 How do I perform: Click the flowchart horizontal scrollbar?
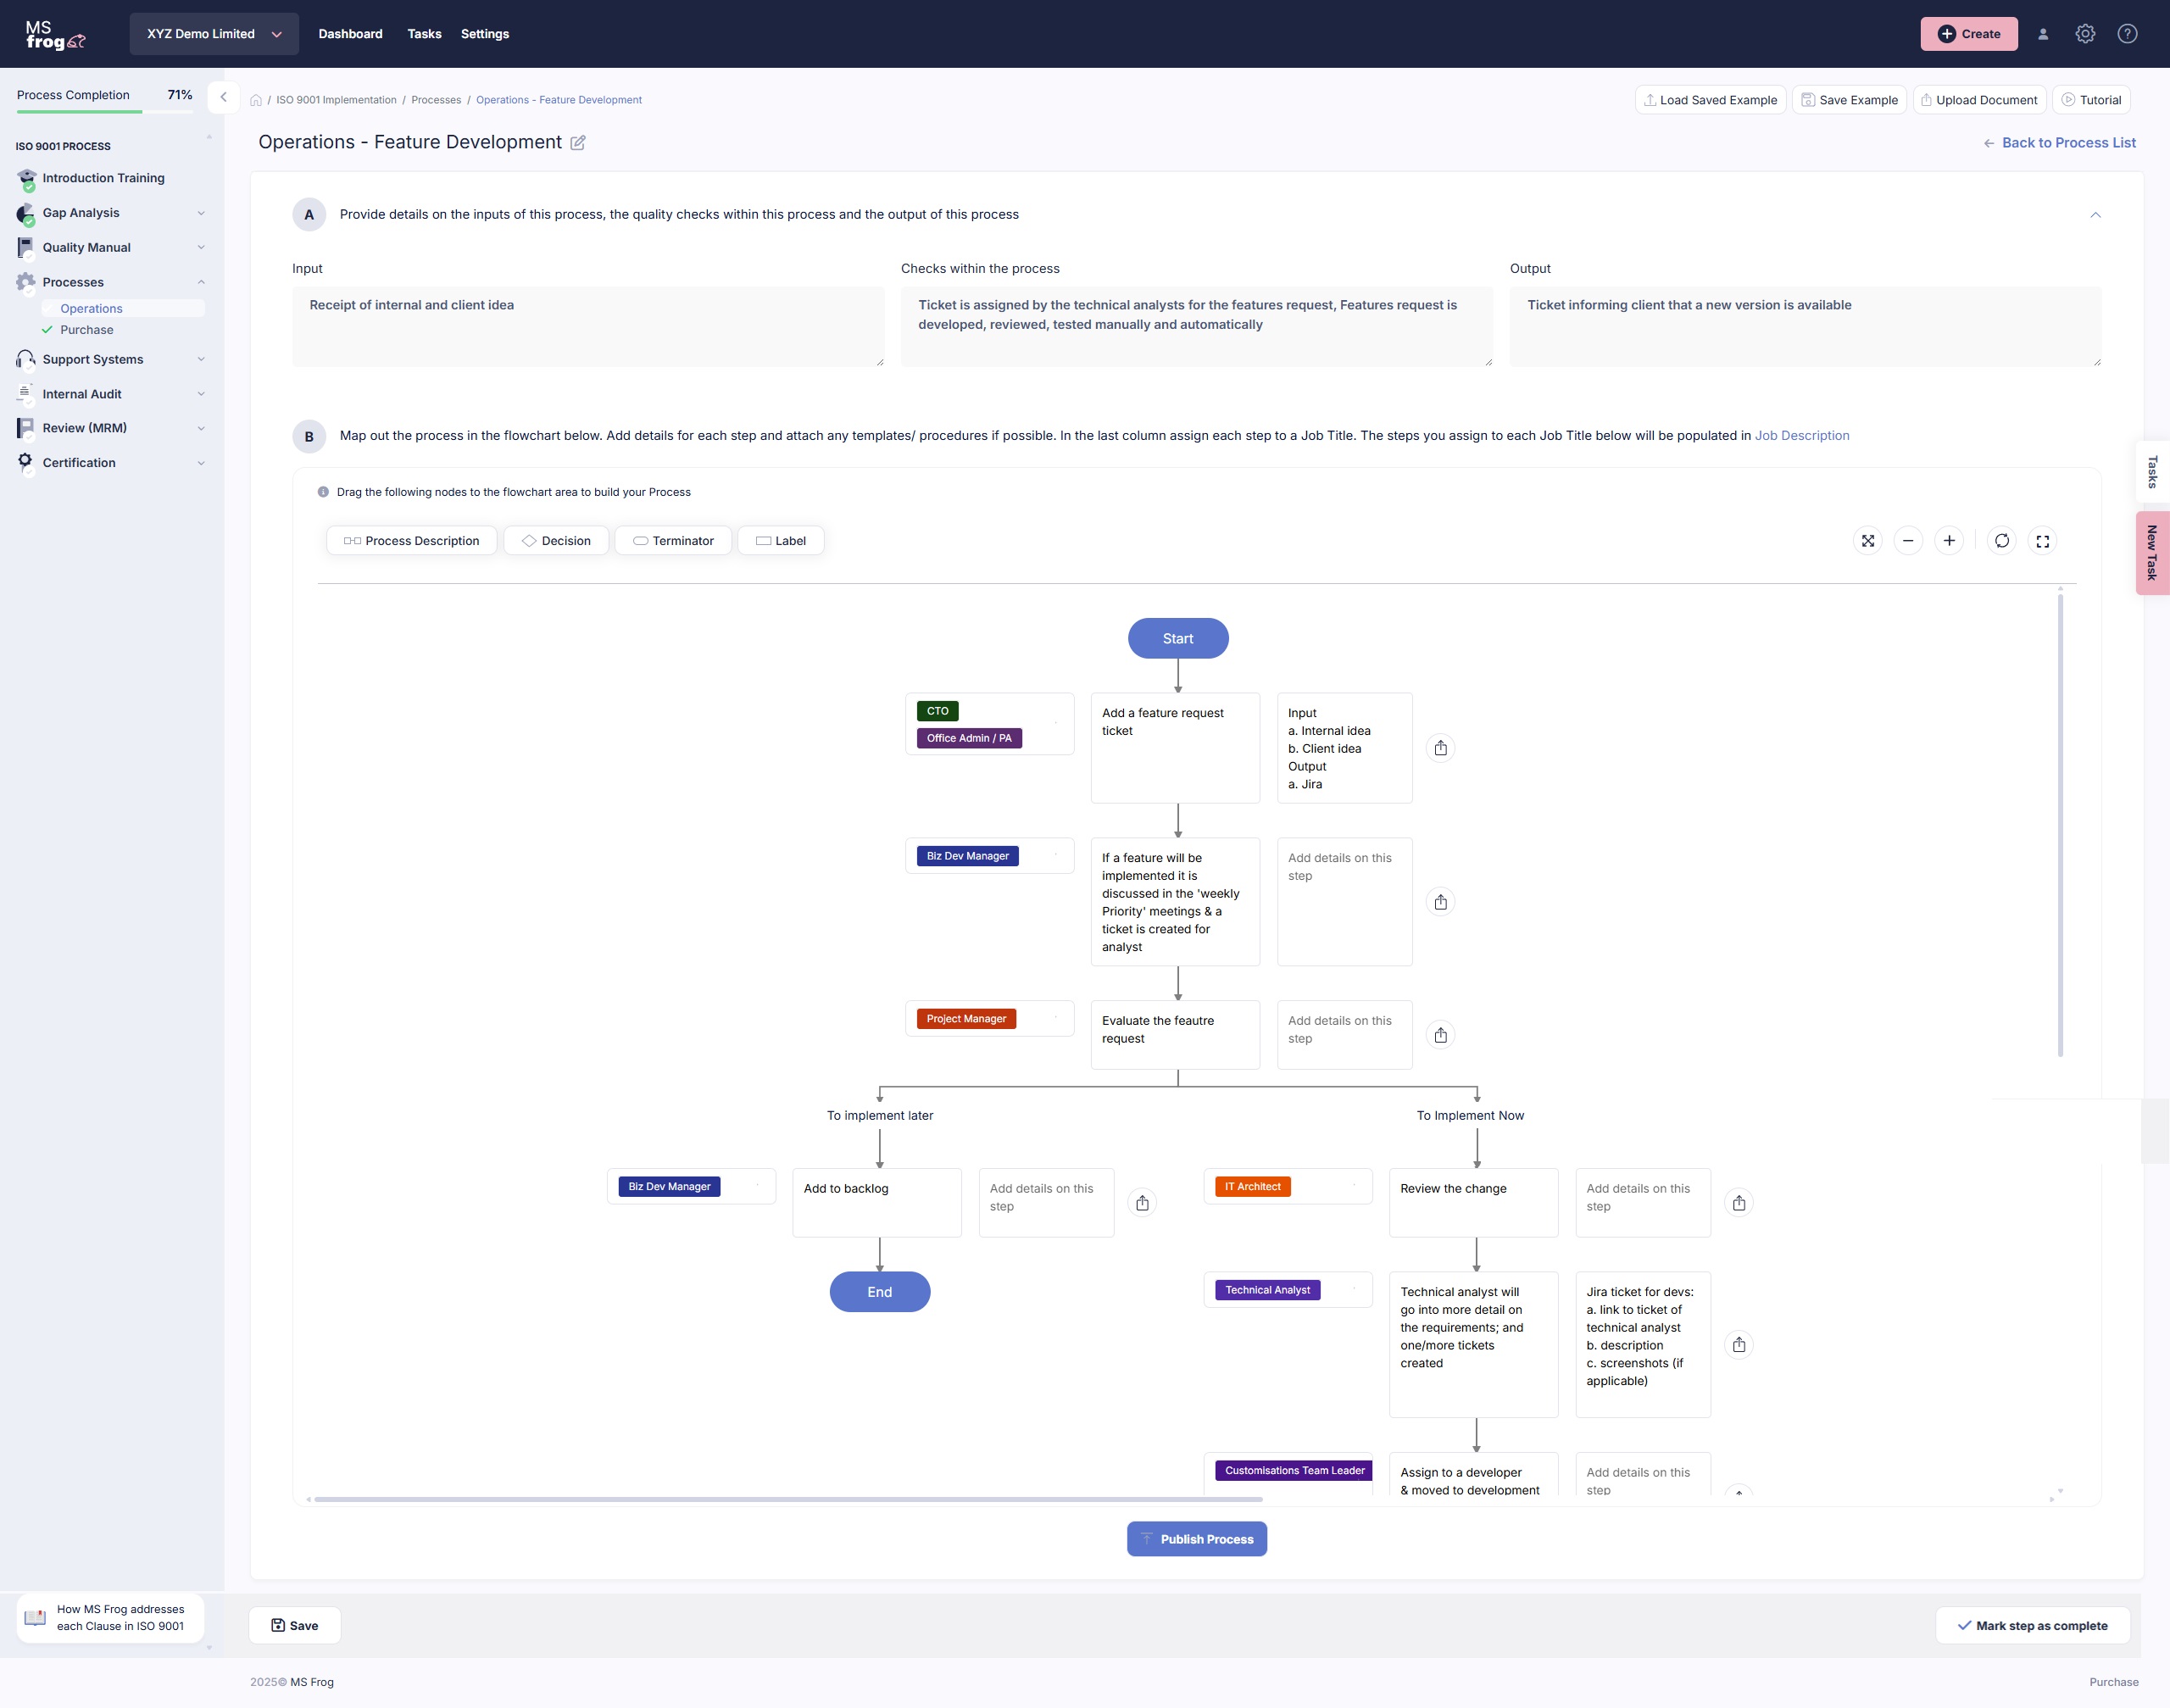pos(788,1499)
